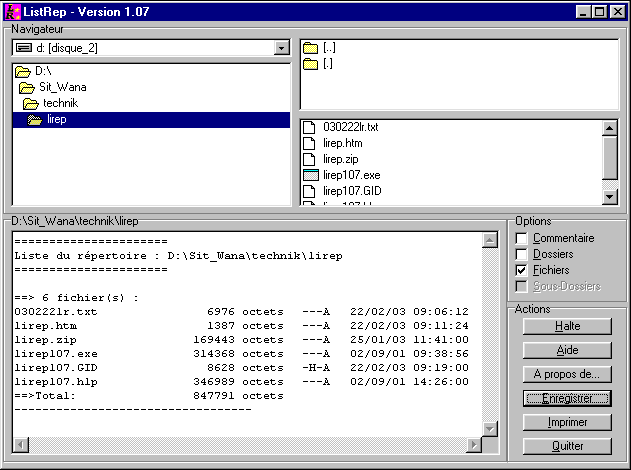Open help with the Aide button

(567, 350)
